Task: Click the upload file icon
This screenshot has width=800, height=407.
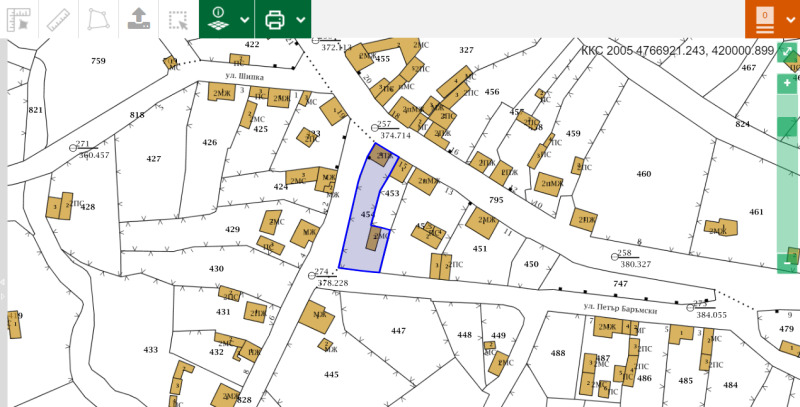Action: pos(137,19)
